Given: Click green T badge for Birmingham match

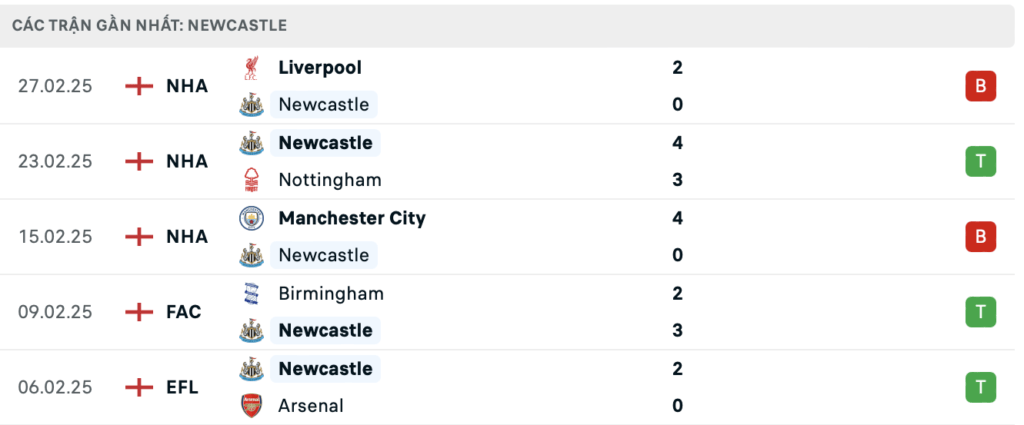Looking at the screenshot, I should click(980, 312).
